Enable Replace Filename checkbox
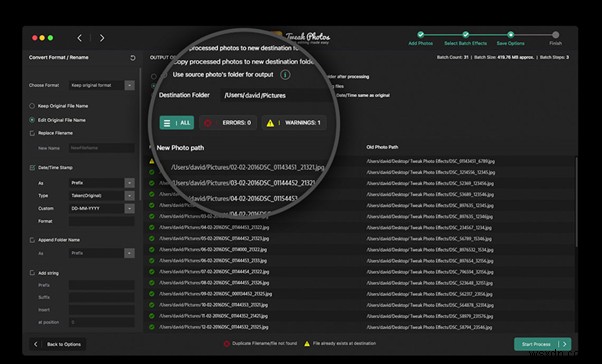602x364 pixels. click(x=32, y=133)
